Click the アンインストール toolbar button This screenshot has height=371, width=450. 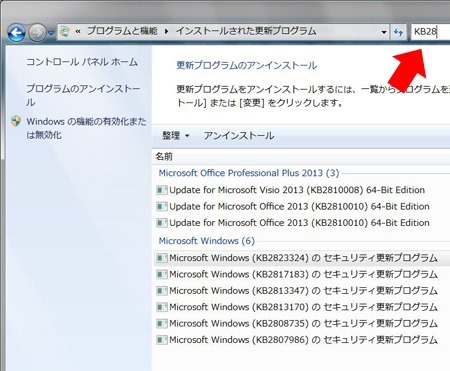click(239, 136)
